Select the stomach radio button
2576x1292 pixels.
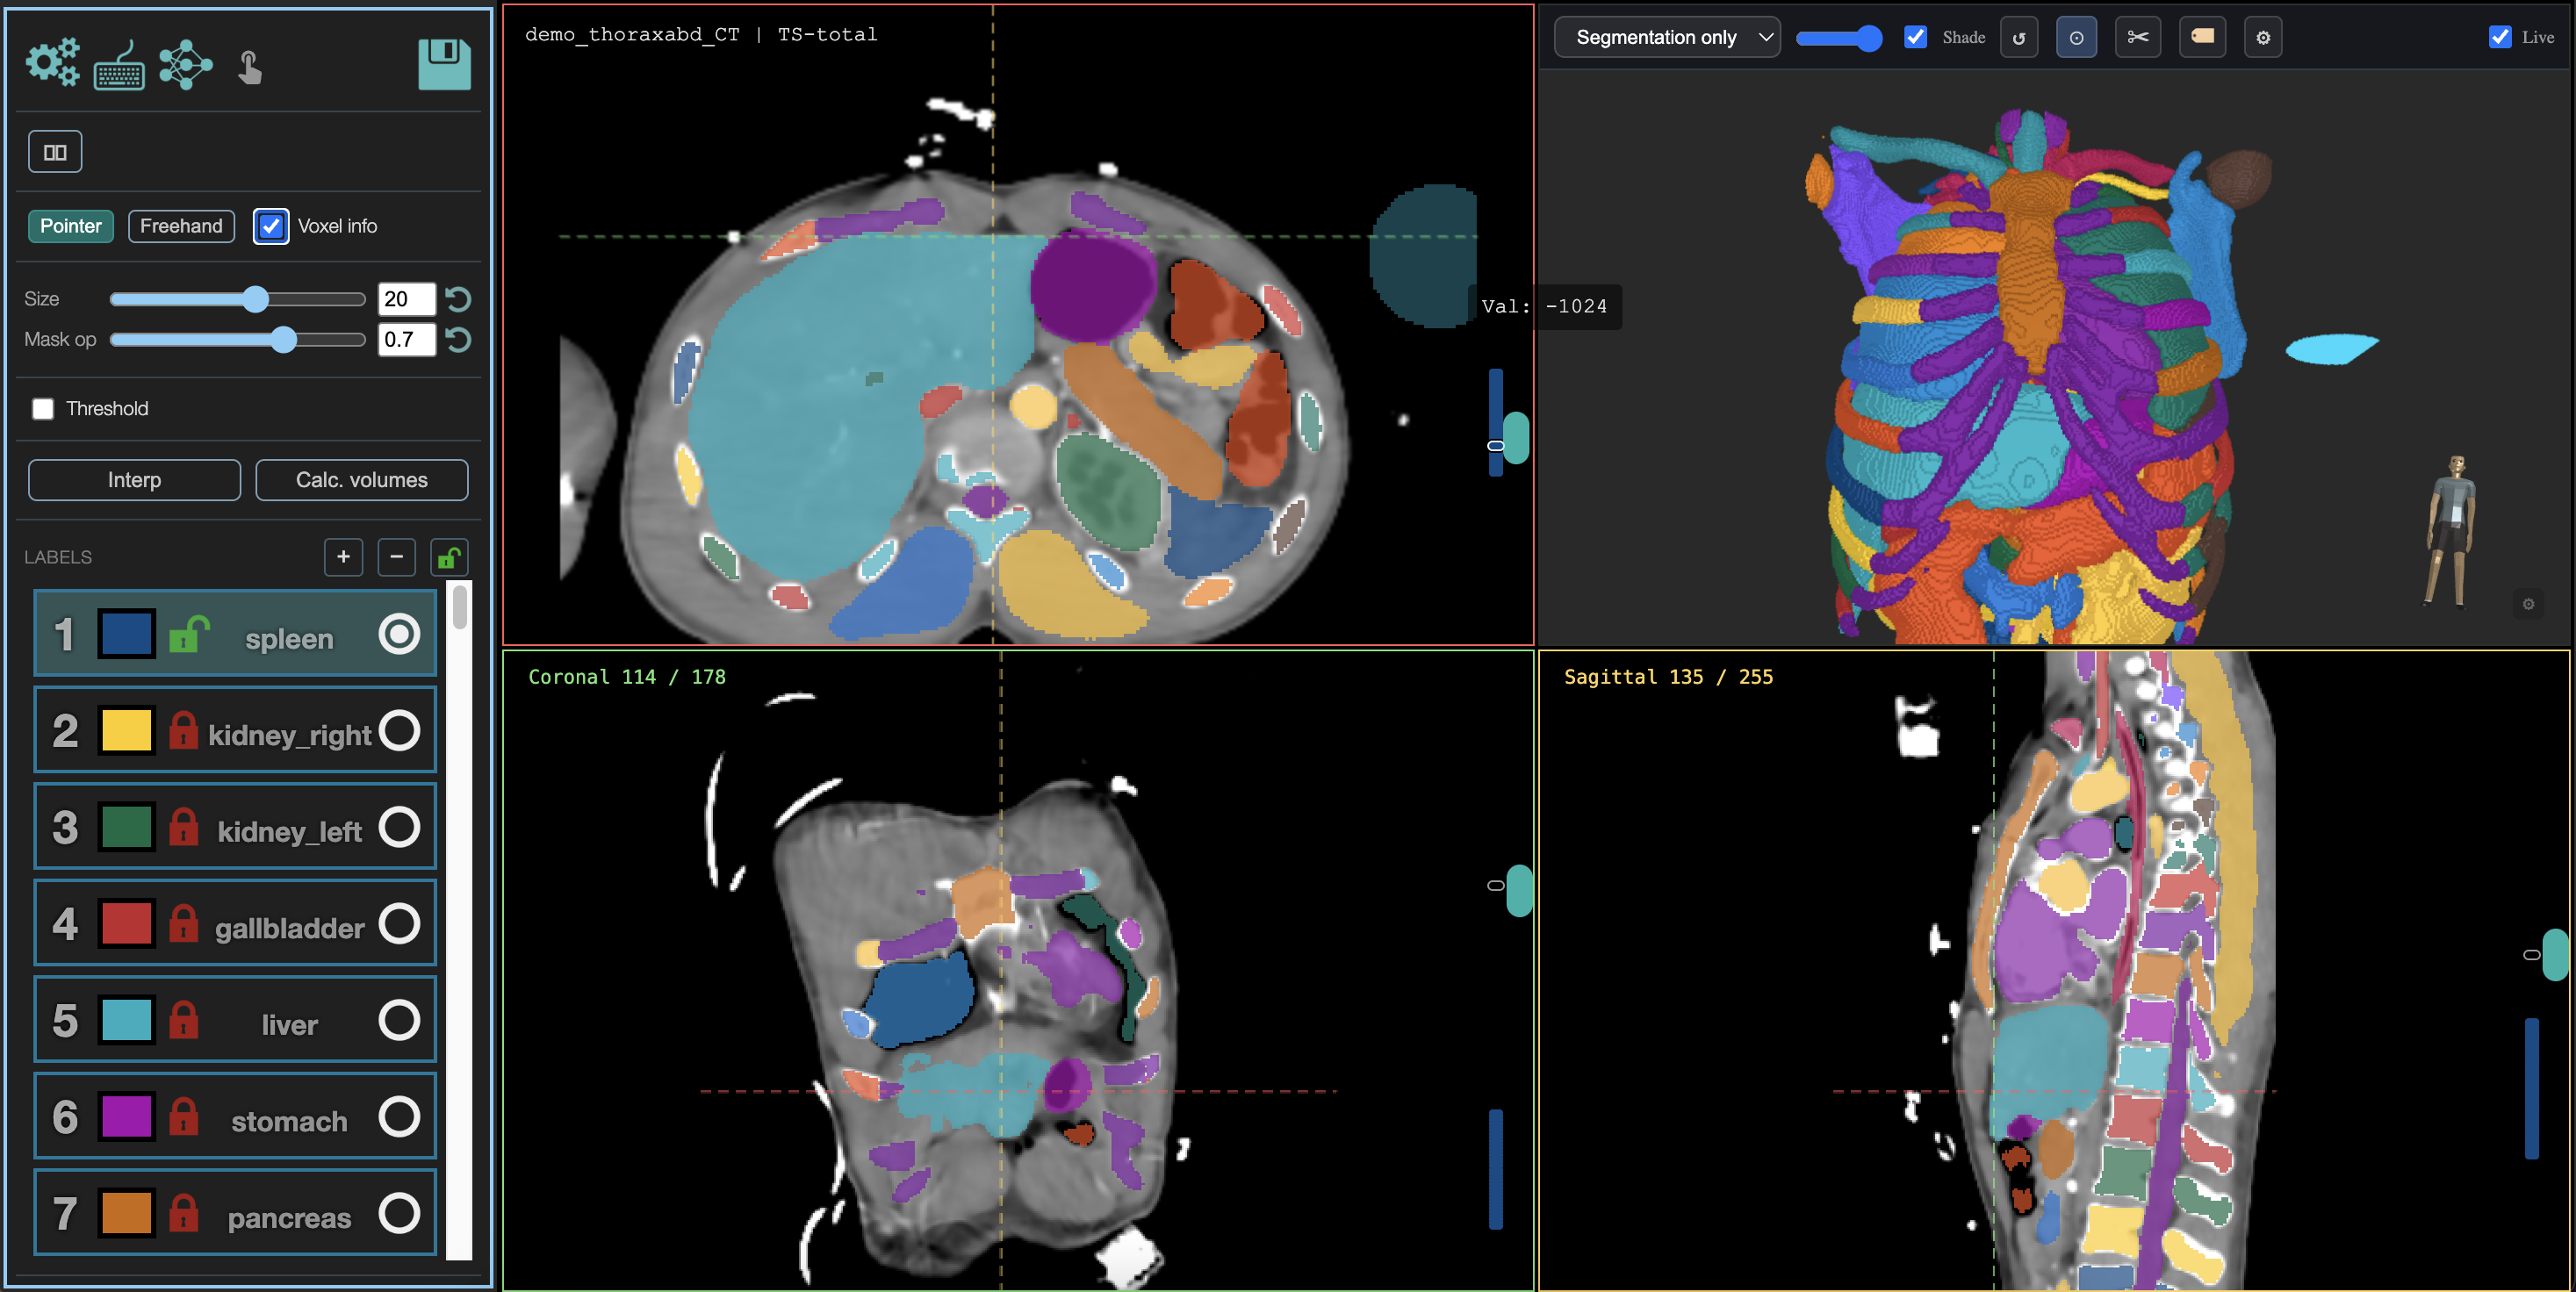pos(399,1116)
